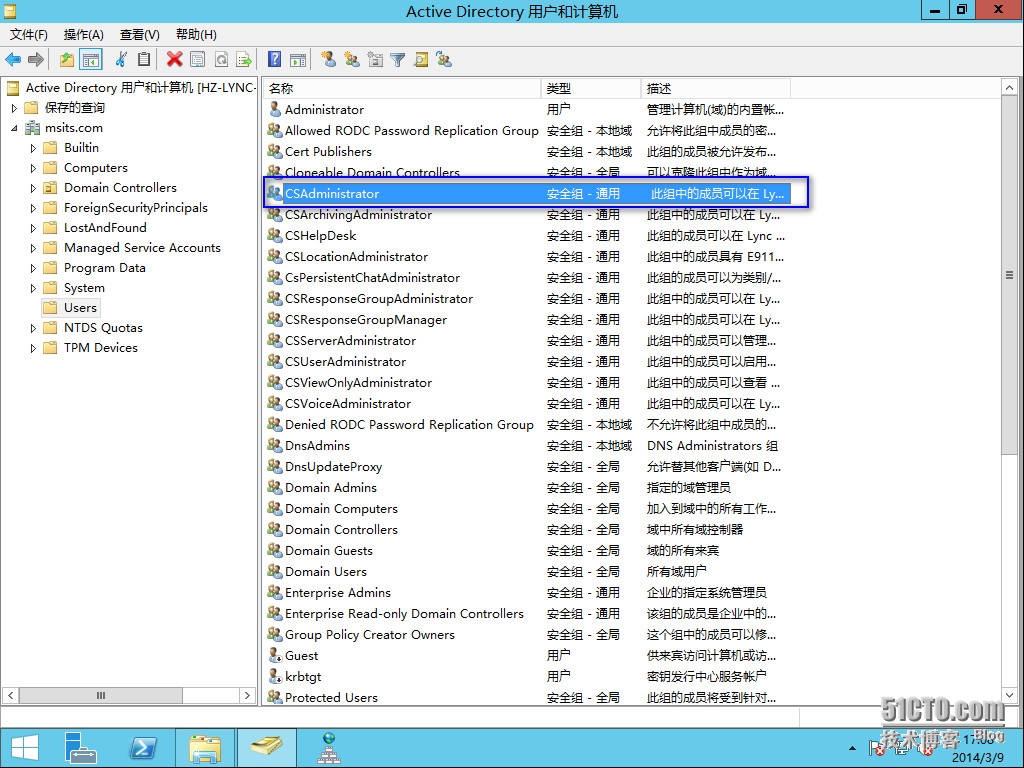Click the blue Help question mark icon
The image size is (1024, 768).
click(275, 60)
